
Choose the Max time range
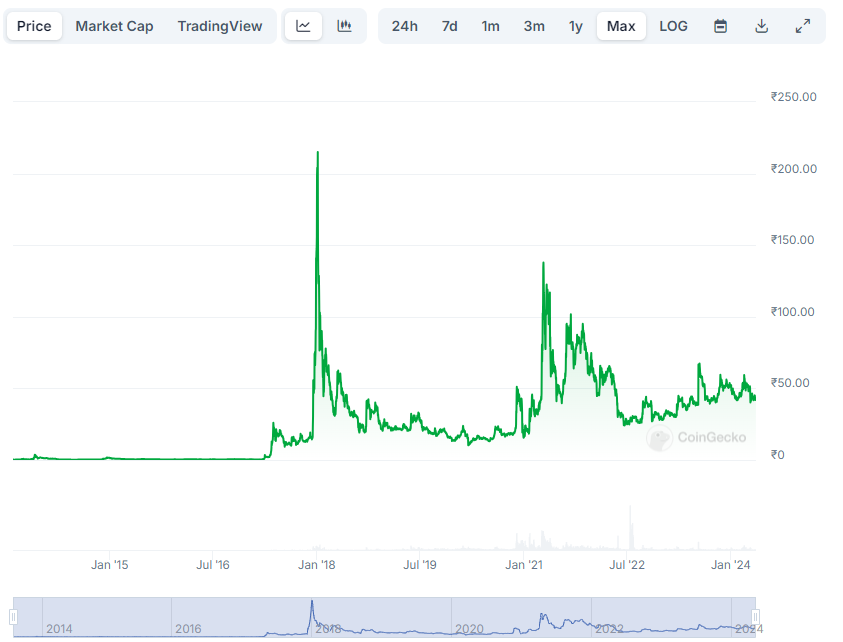621,26
